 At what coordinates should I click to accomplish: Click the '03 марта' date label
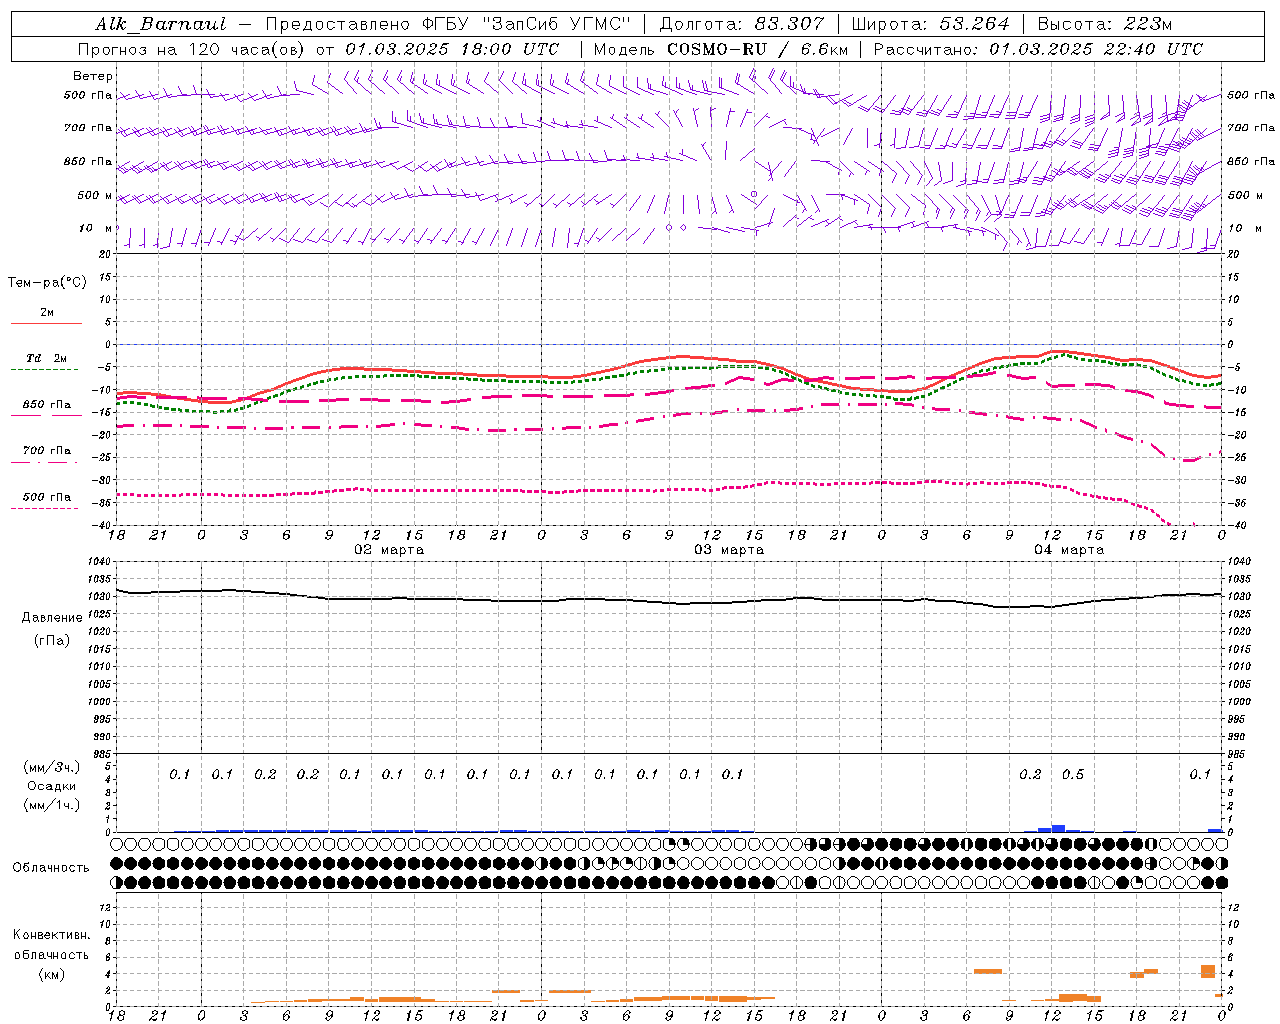[729, 550]
